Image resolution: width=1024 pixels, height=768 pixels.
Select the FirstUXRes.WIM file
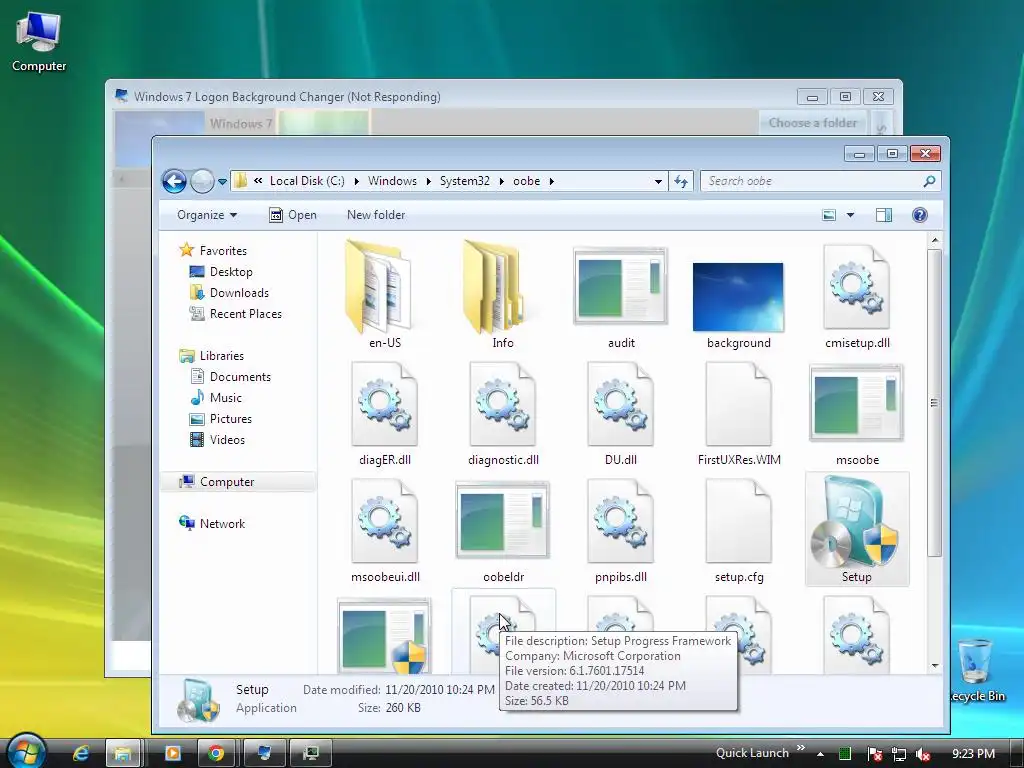[738, 413]
